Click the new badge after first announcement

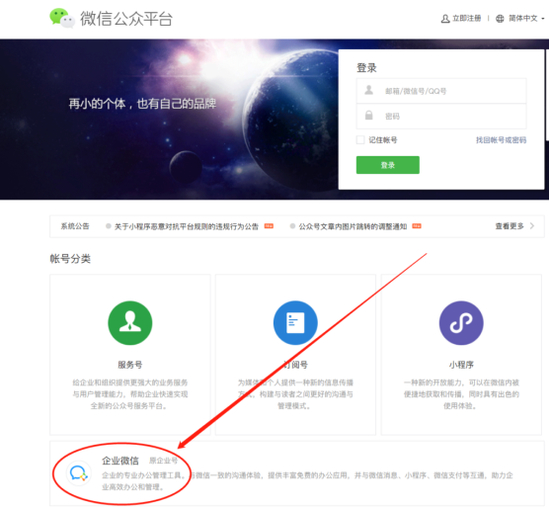pos(269,226)
